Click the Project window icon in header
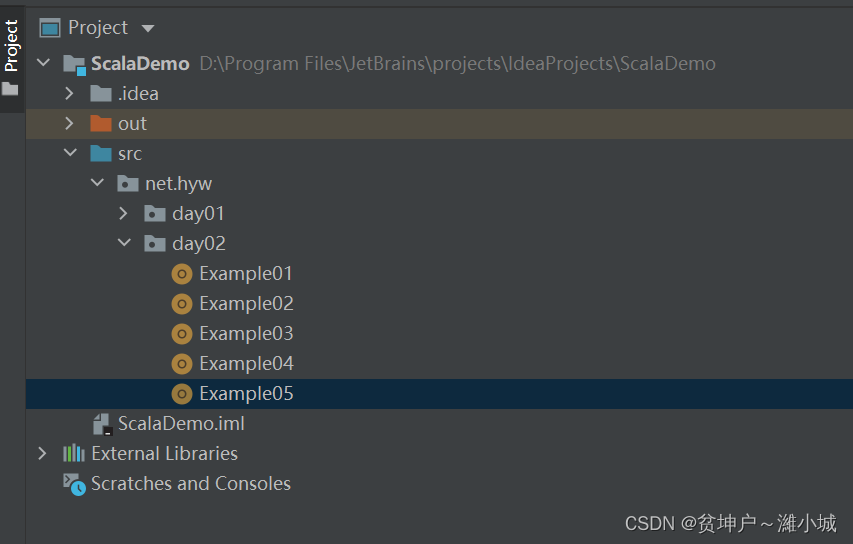This screenshot has height=544, width=853. pyautogui.click(x=50, y=28)
